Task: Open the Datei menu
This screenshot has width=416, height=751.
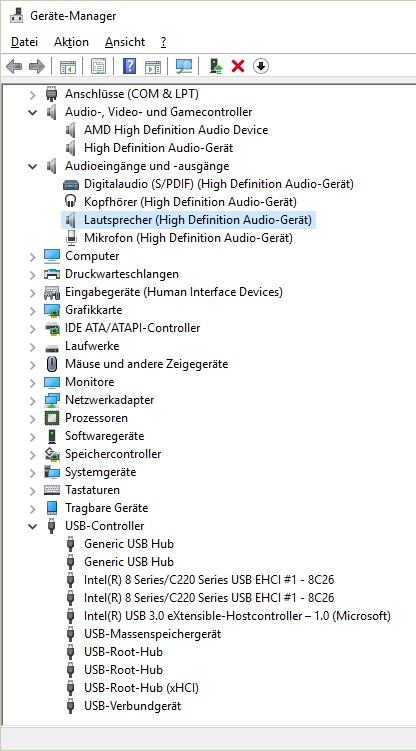Action: [24, 42]
